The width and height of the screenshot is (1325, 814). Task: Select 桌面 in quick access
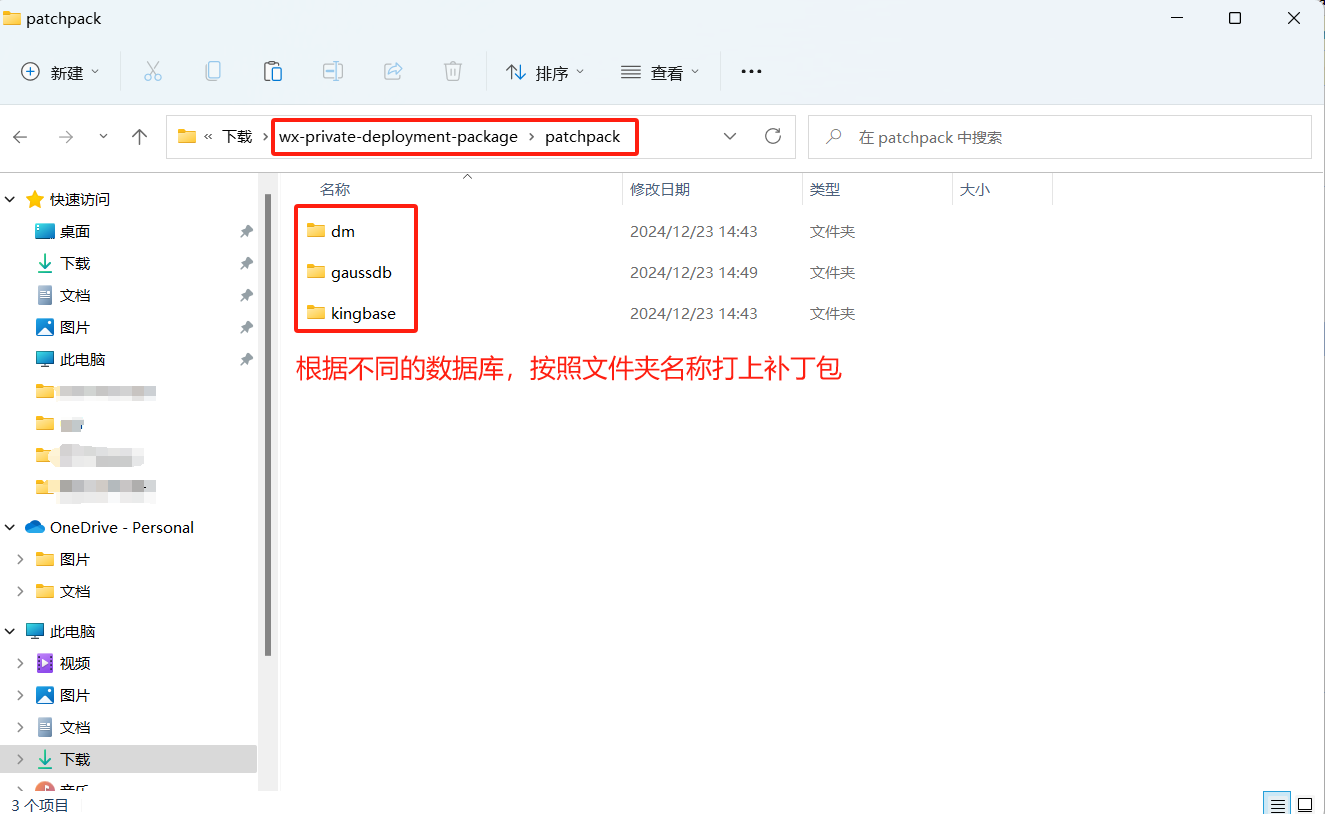click(75, 231)
